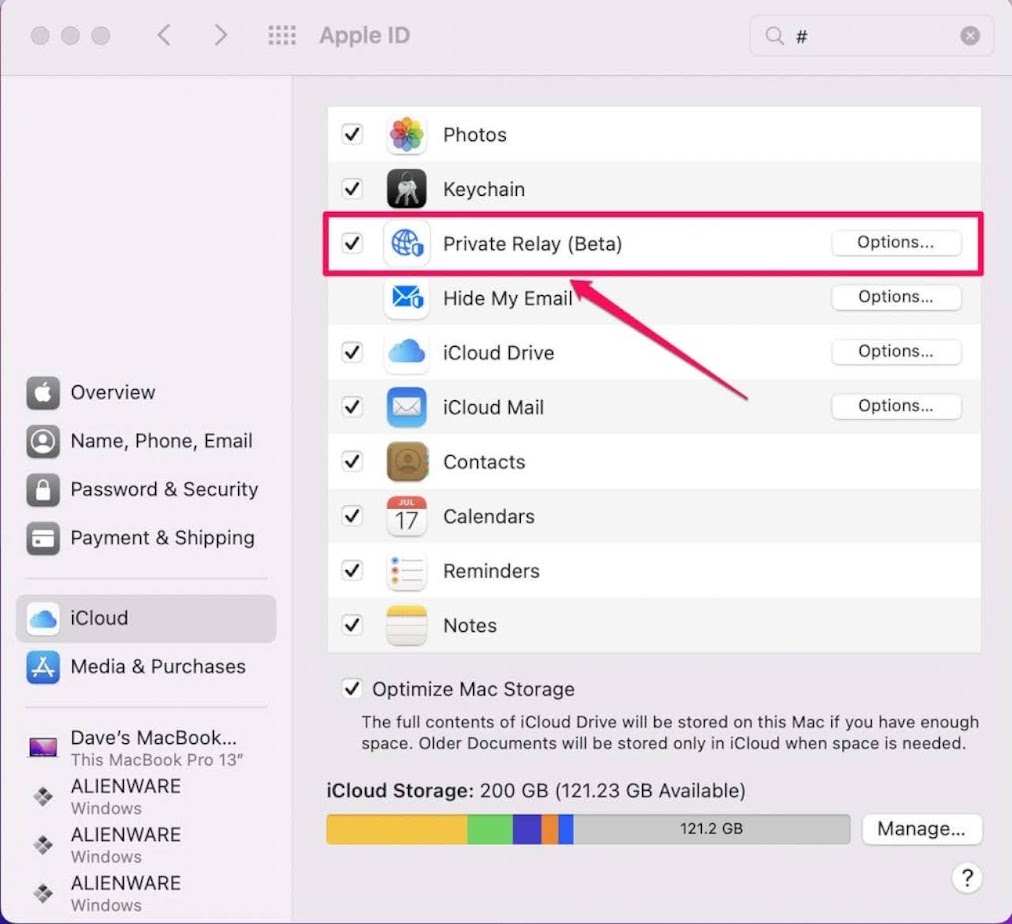Toggle the Reminders checkbox
This screenshot has width=1012, height=924.
pyautogui.click(x=352, y=570)
